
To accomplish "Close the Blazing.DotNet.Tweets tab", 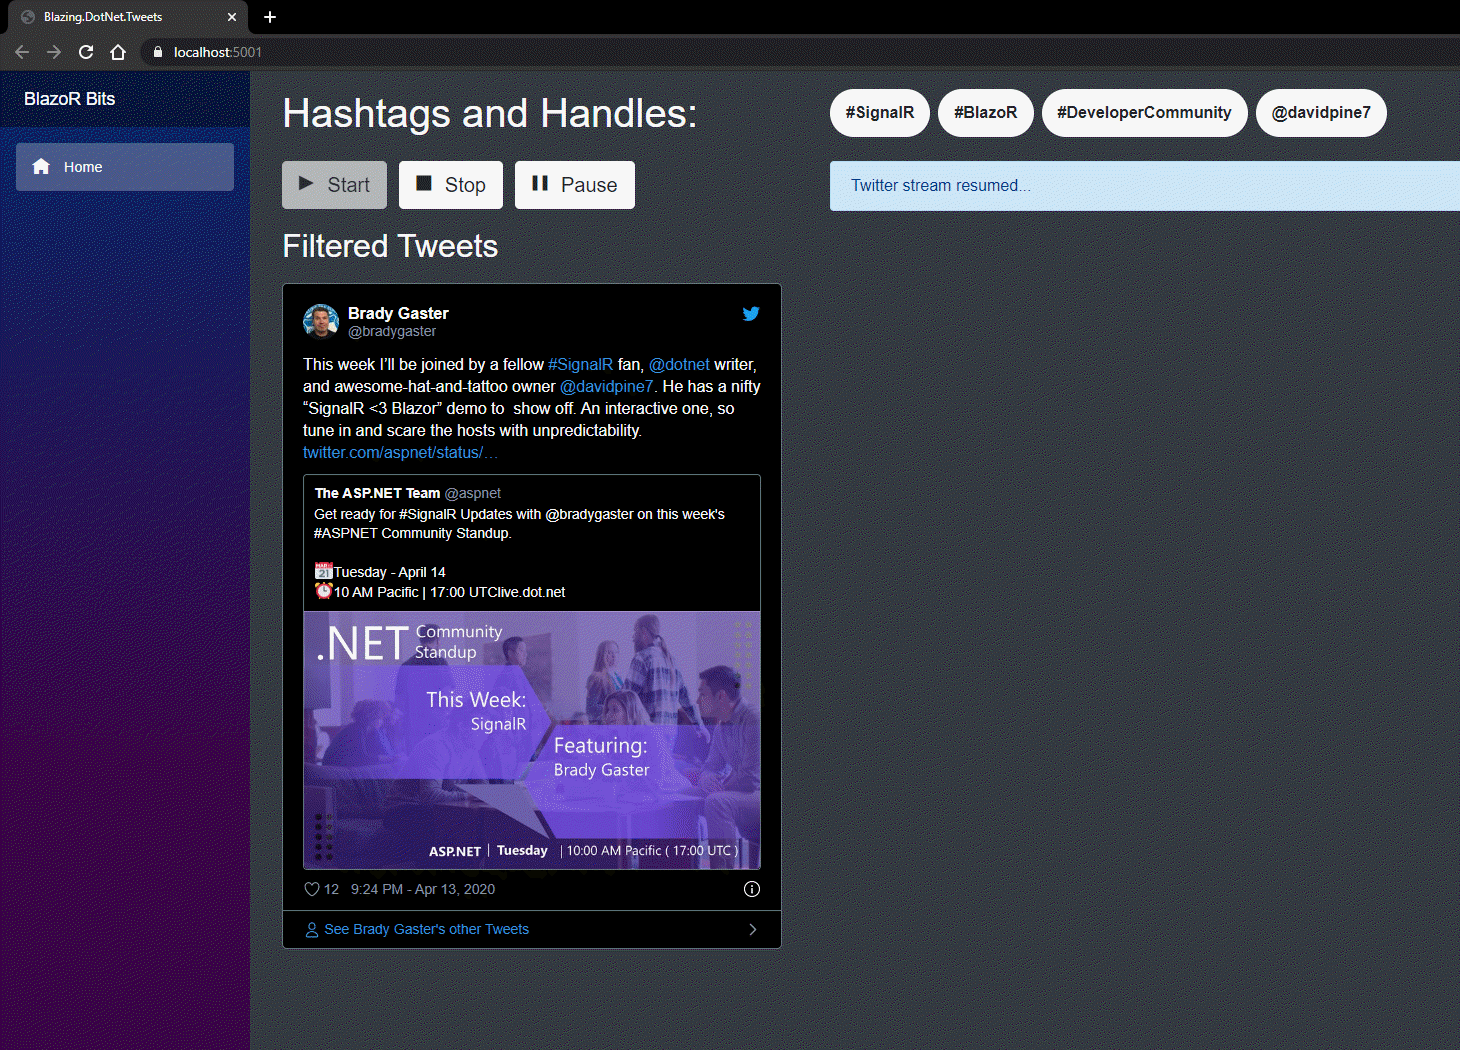I will click(231, 17).
